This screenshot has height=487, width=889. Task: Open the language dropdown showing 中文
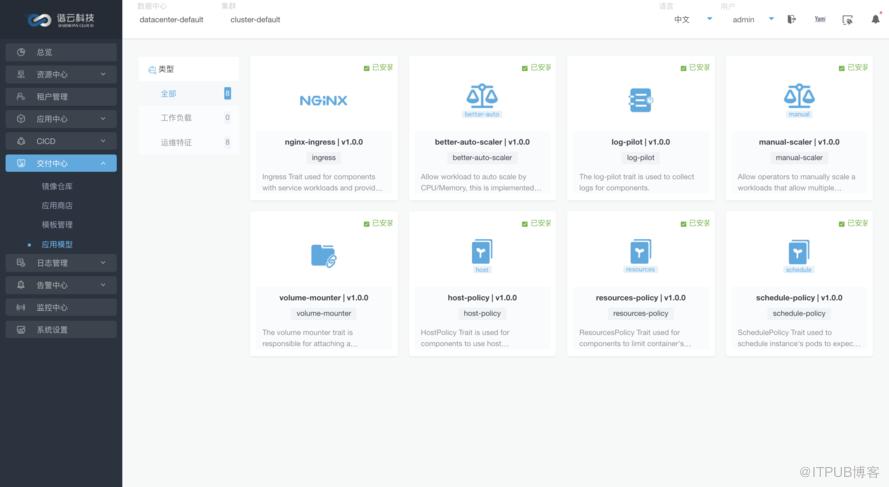(x=693, y=19)
